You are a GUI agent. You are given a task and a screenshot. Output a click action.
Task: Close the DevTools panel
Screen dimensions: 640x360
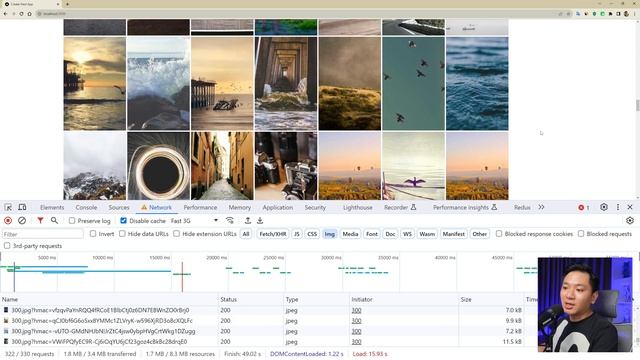(x=630, y=207)
